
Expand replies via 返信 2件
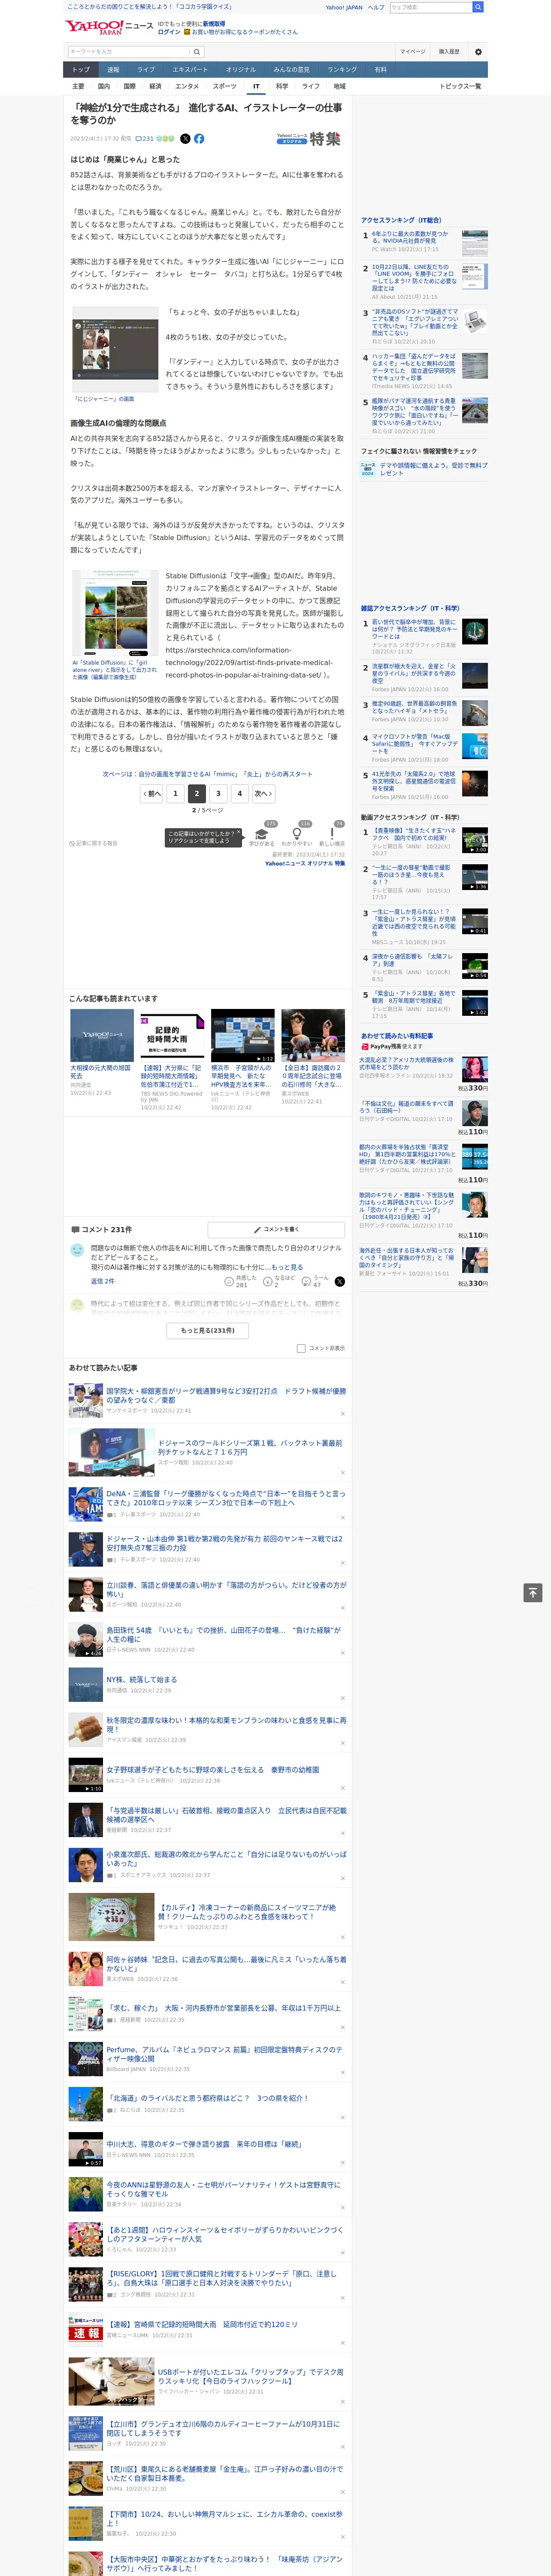coord(102,1281)
